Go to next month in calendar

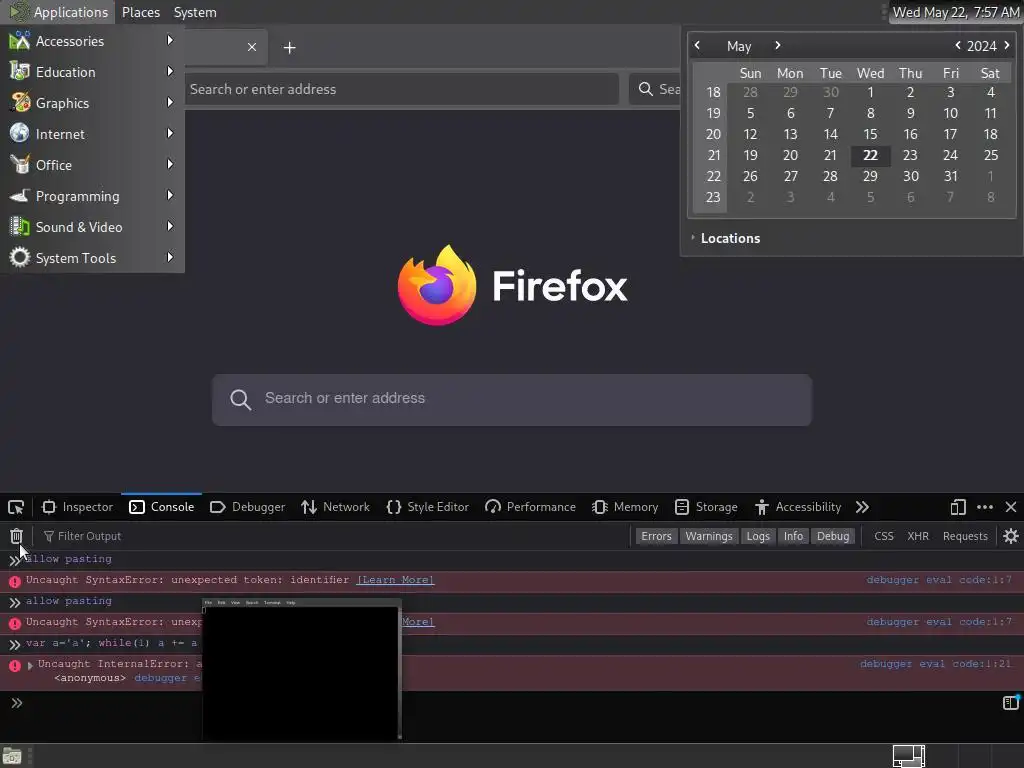click(x=777, y=46)
